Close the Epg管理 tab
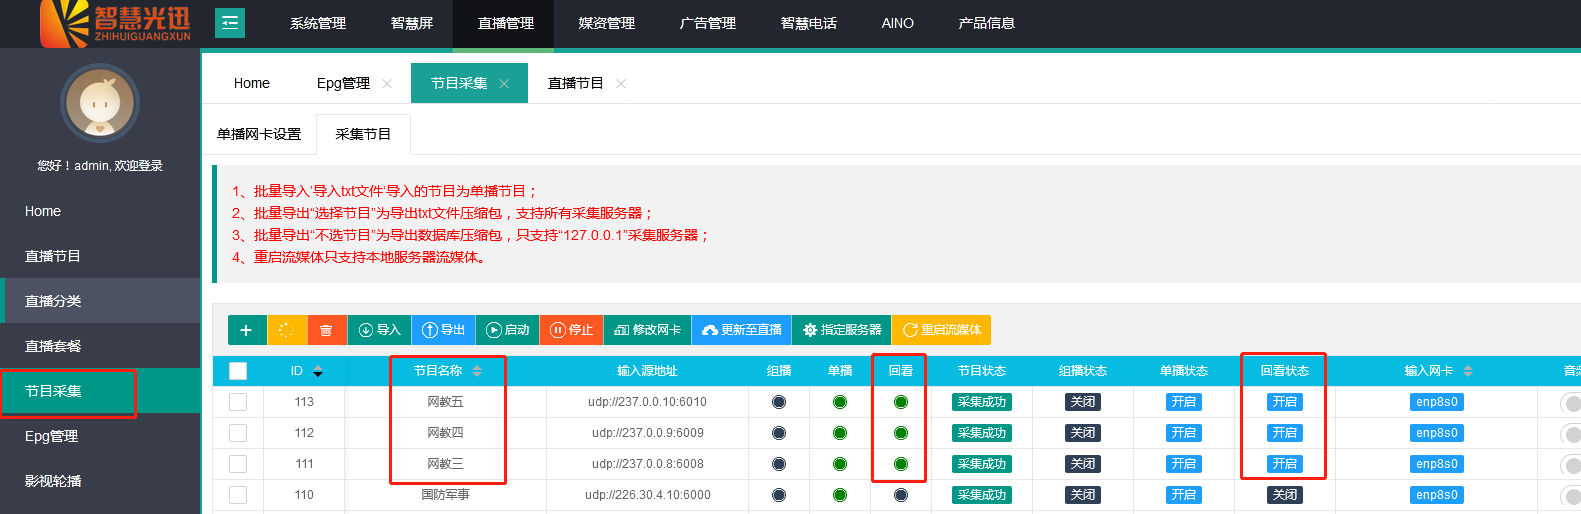 [387, 84]
